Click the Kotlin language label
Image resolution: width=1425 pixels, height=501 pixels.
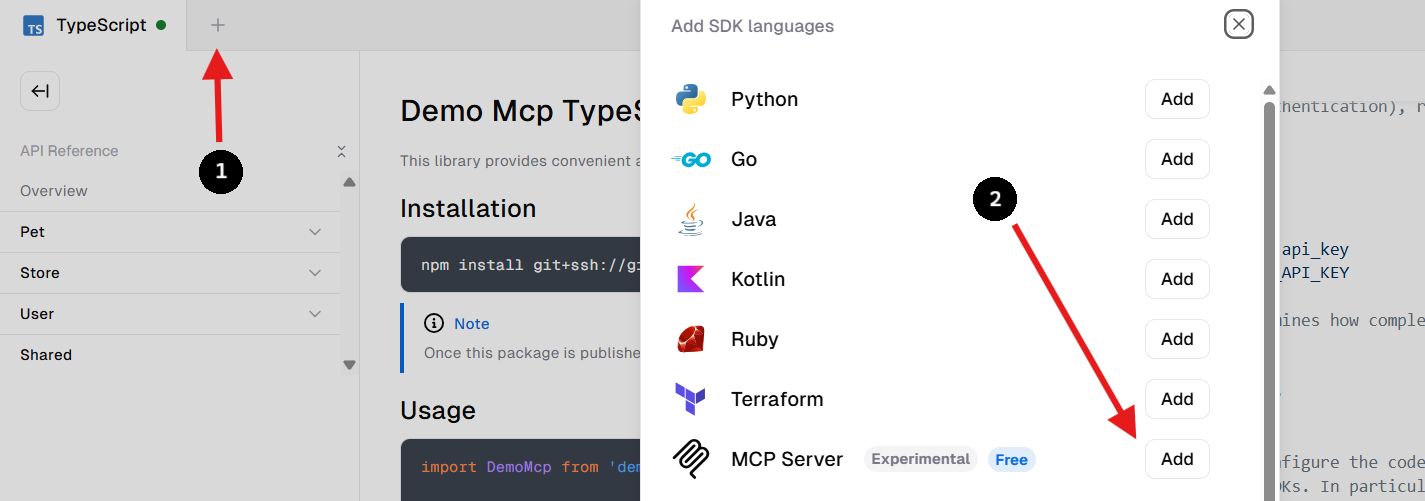click(758, 279)
